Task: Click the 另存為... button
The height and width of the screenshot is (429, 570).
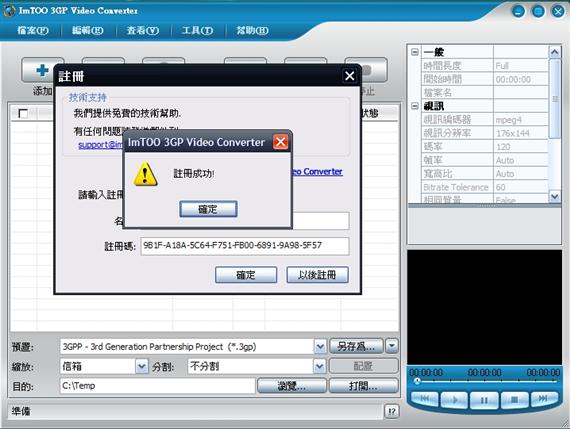Action: click(x=356, y=346)
